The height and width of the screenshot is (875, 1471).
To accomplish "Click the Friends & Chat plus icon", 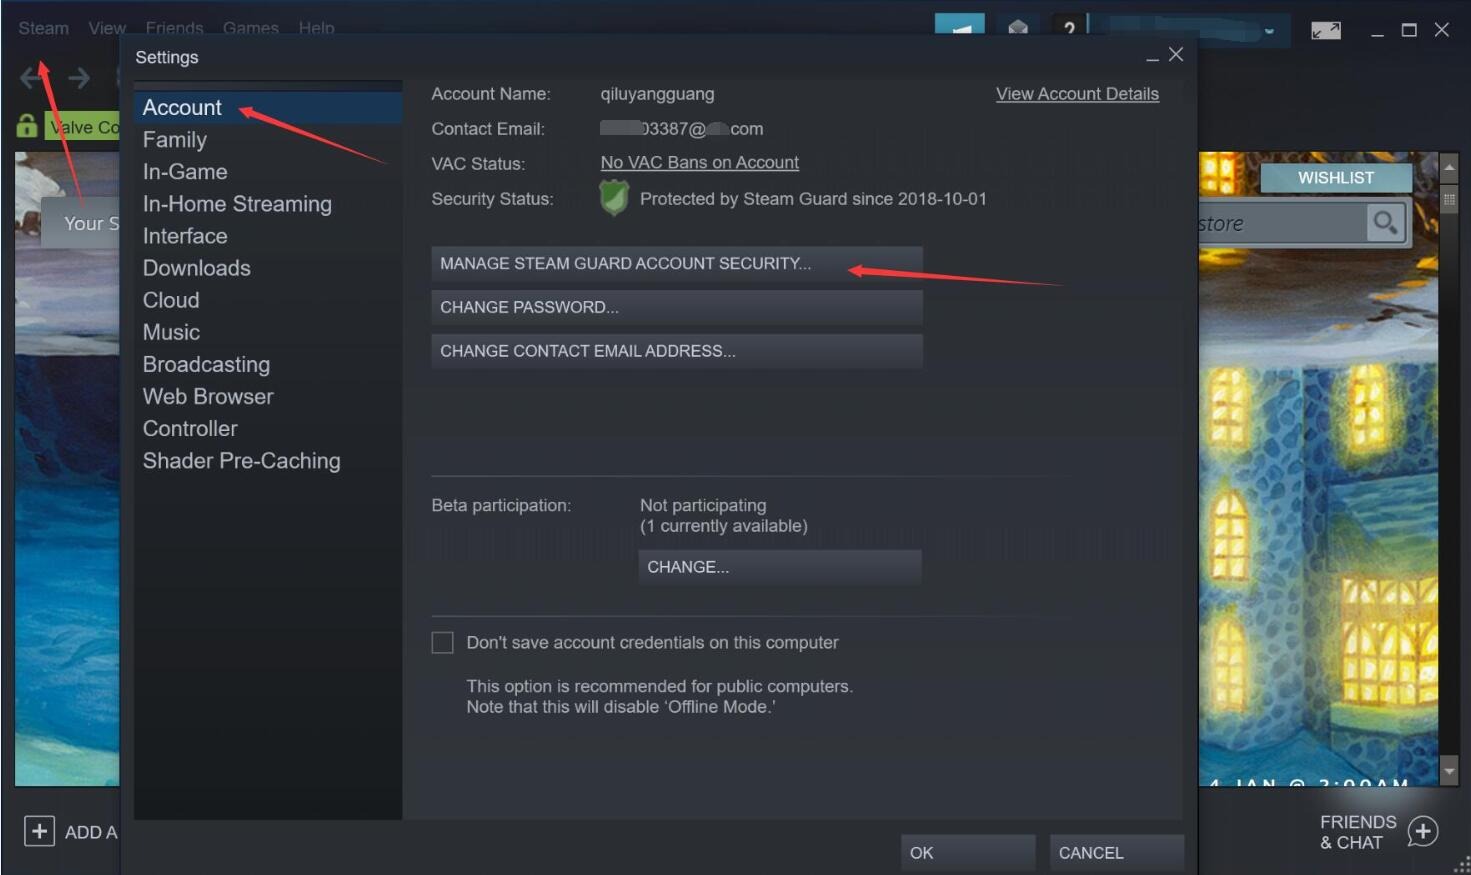I will (1423, 831).
